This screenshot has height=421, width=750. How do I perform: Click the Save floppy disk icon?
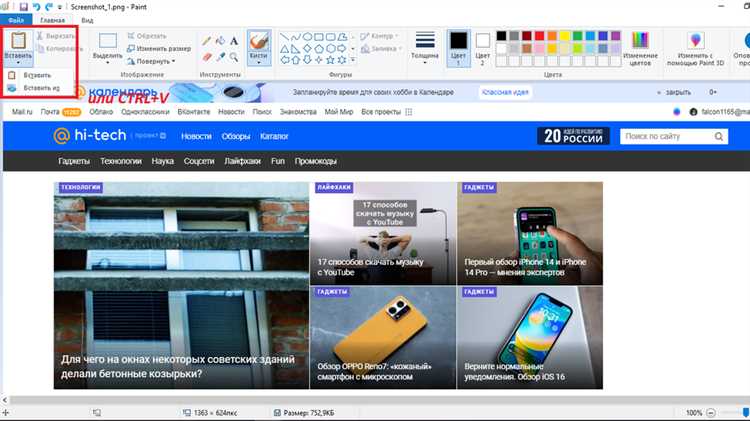[x=23, y=7]
